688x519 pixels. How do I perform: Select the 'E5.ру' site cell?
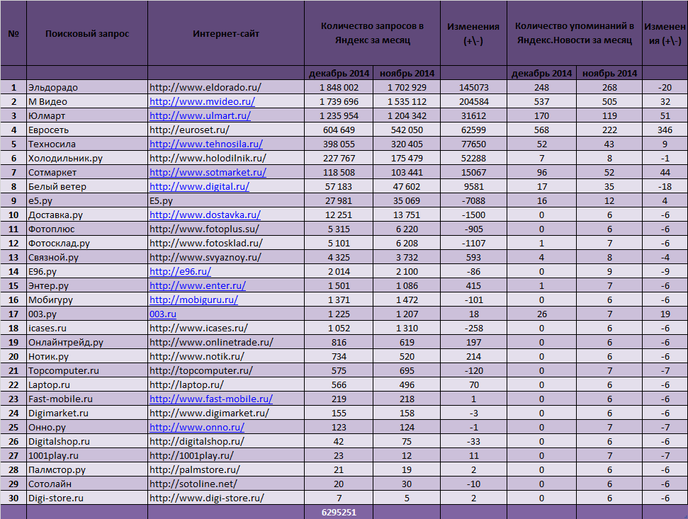coord(226,201)
